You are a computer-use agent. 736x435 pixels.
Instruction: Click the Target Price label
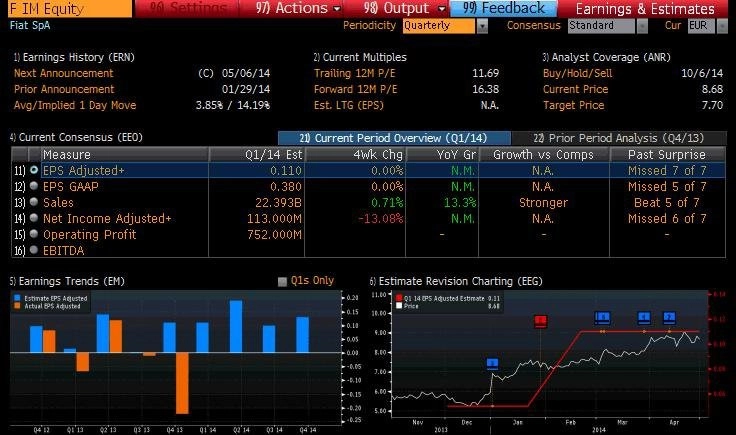pos(573,105)
